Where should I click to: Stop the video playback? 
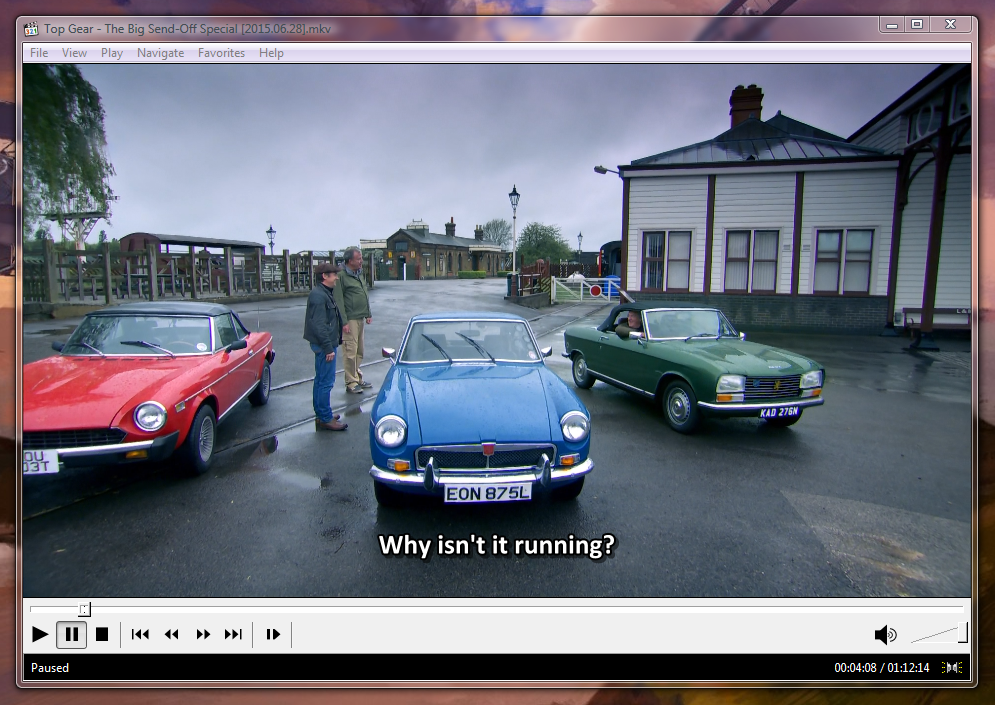(102, 634)
